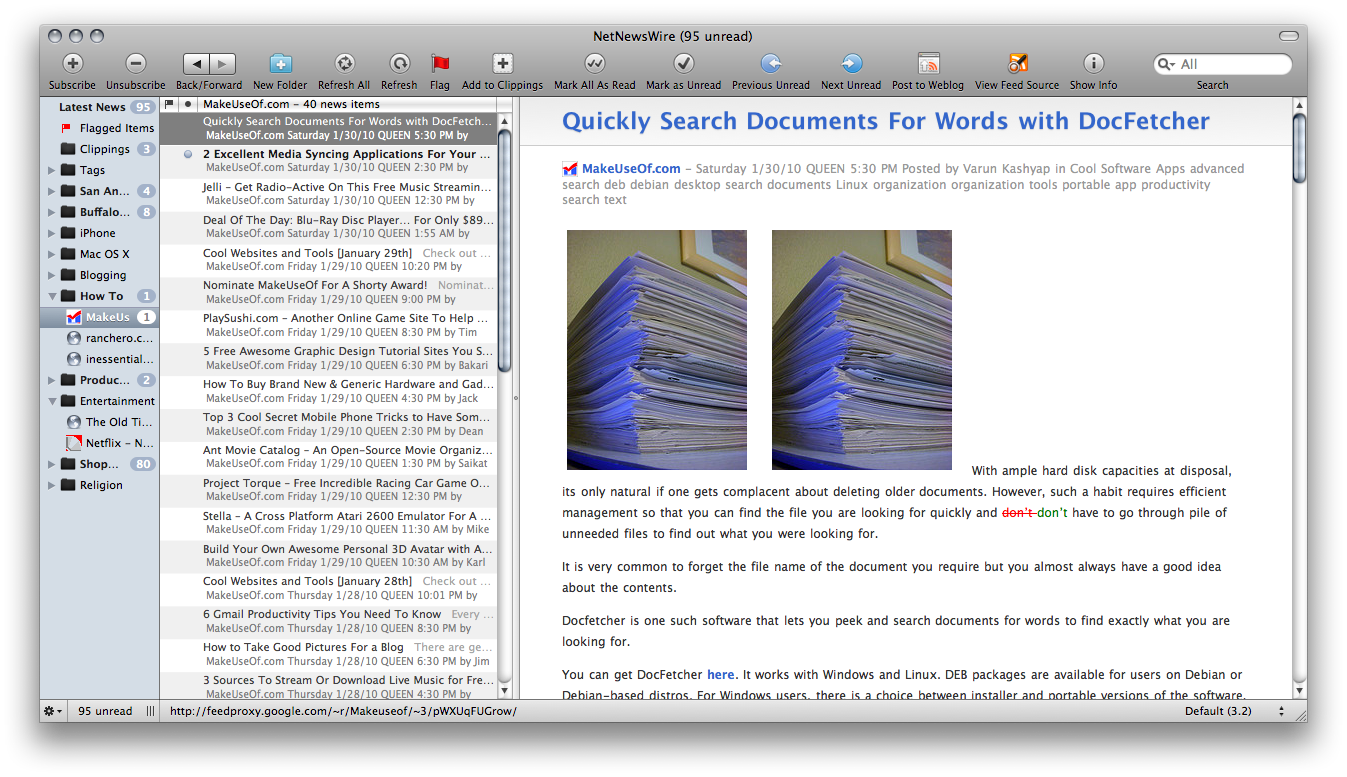Open the gear action menu in status bar
The image size is (1347, 777).
tap(52, 711)
